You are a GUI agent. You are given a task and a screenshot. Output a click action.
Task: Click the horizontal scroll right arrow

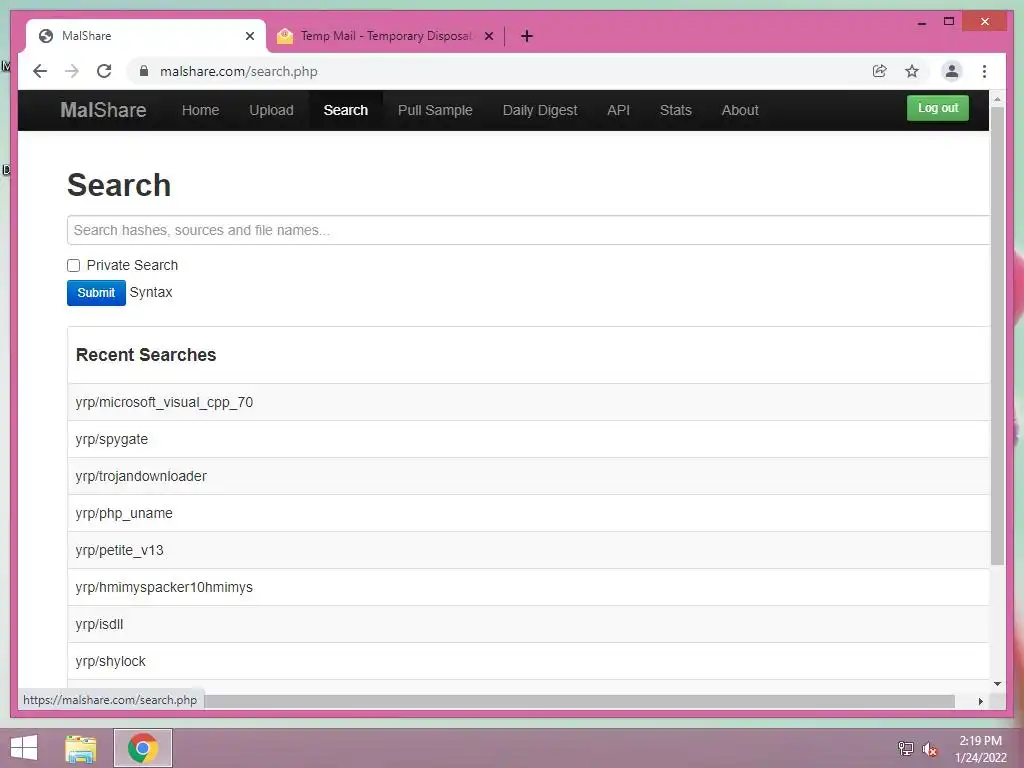pyautogui.click(x=980, y=701)
